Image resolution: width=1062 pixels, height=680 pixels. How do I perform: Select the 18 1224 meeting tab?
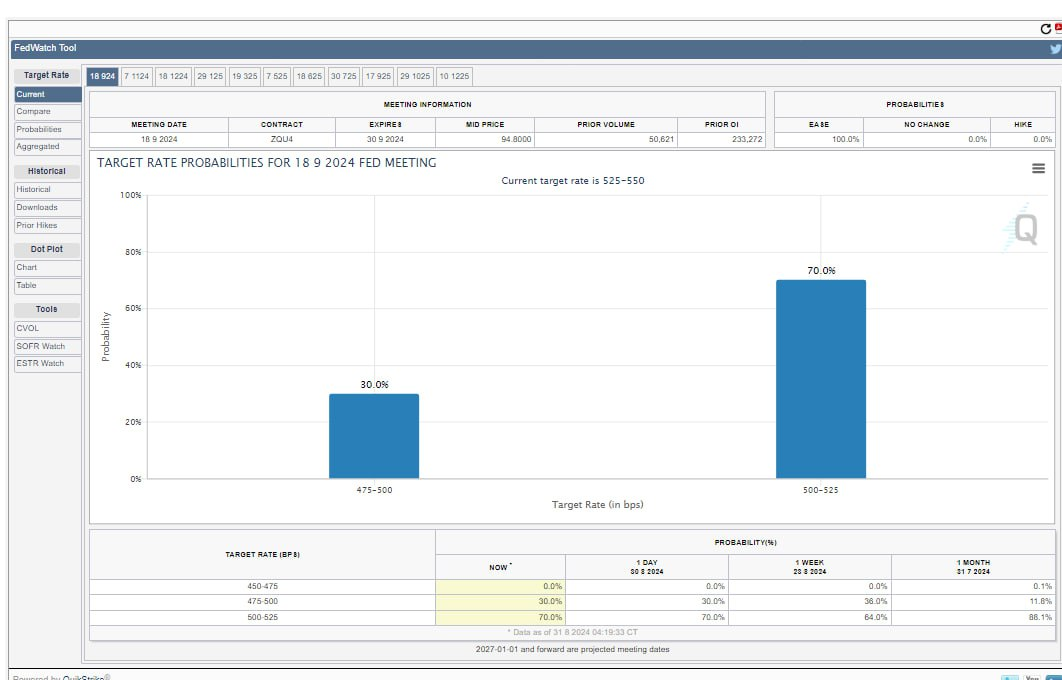coord(173,77)
